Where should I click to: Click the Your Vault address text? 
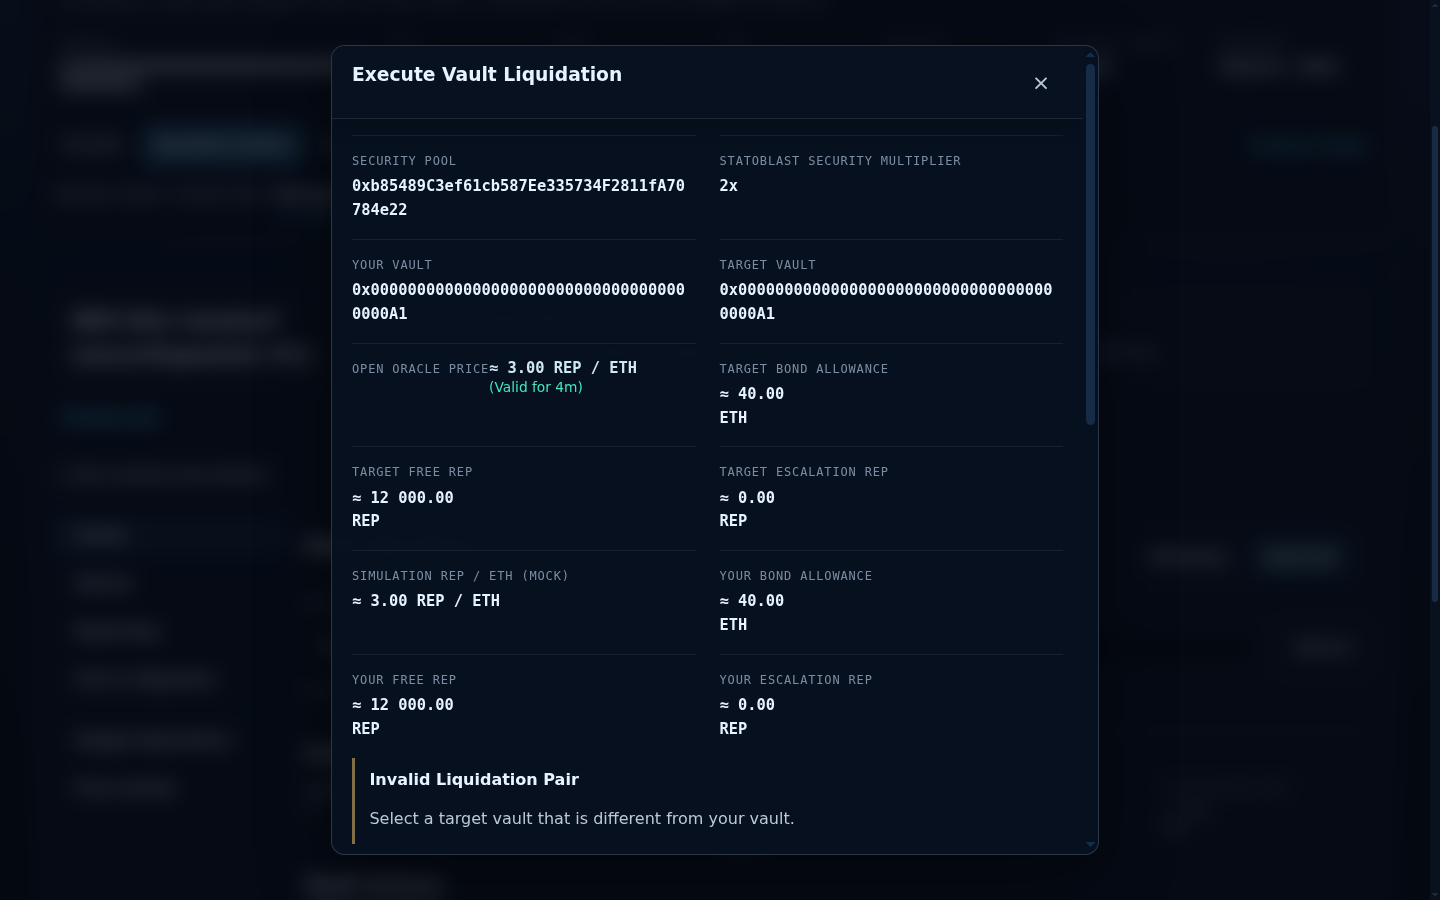(x=518, y=301)
